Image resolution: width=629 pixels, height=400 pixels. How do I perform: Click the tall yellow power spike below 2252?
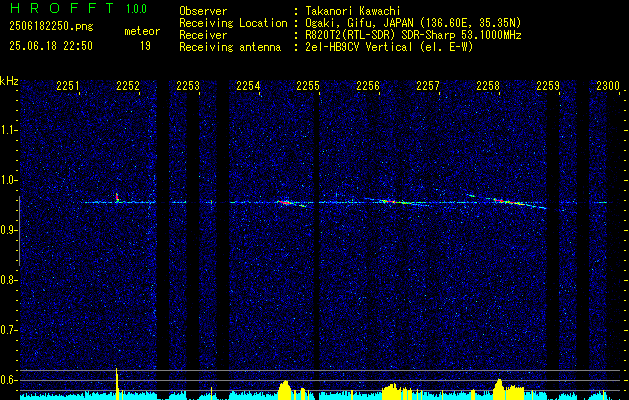117,384
